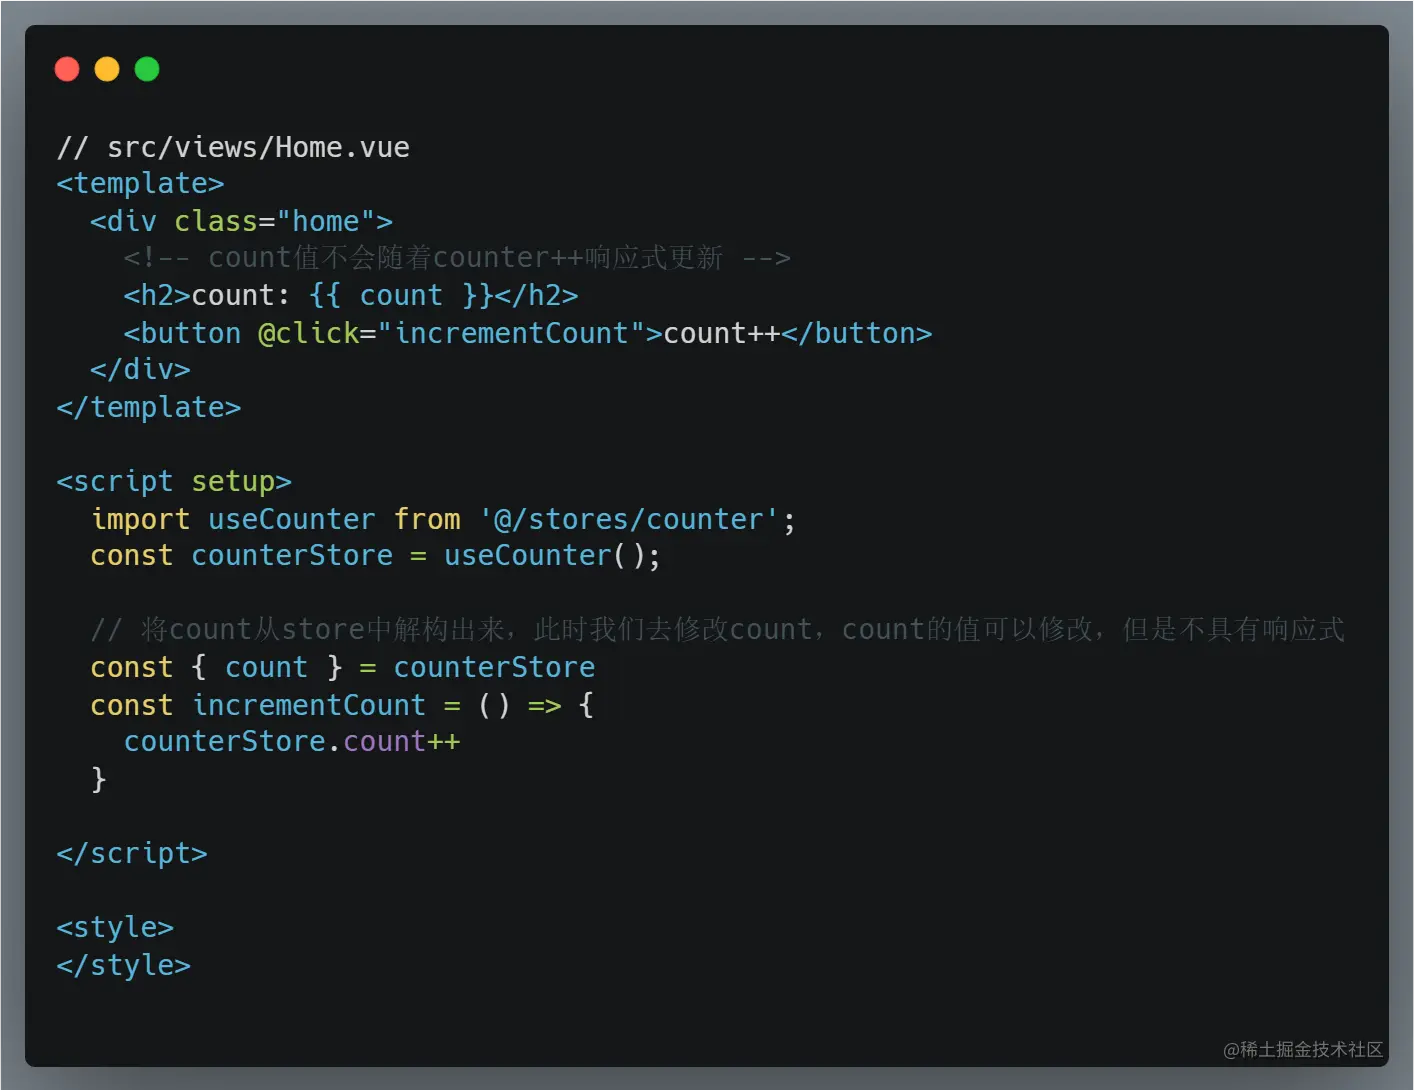Click the 'const counterStore = useCounter();' line
The height and width of the screenshot is (1090, 1414).
(376, 556)
